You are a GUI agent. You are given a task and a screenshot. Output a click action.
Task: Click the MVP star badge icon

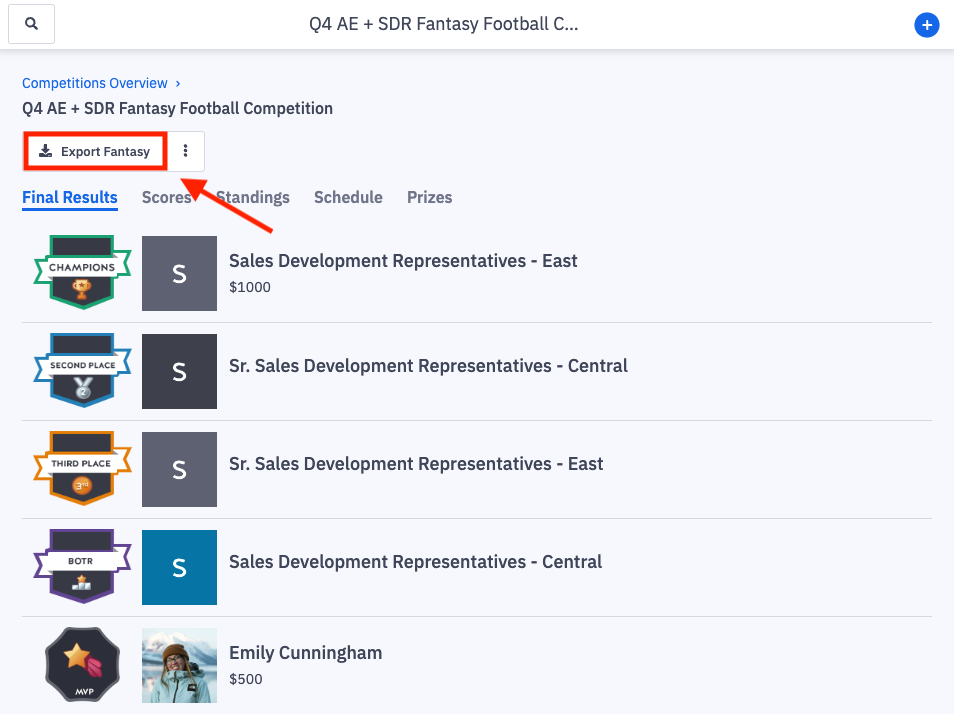pos(82,664)
